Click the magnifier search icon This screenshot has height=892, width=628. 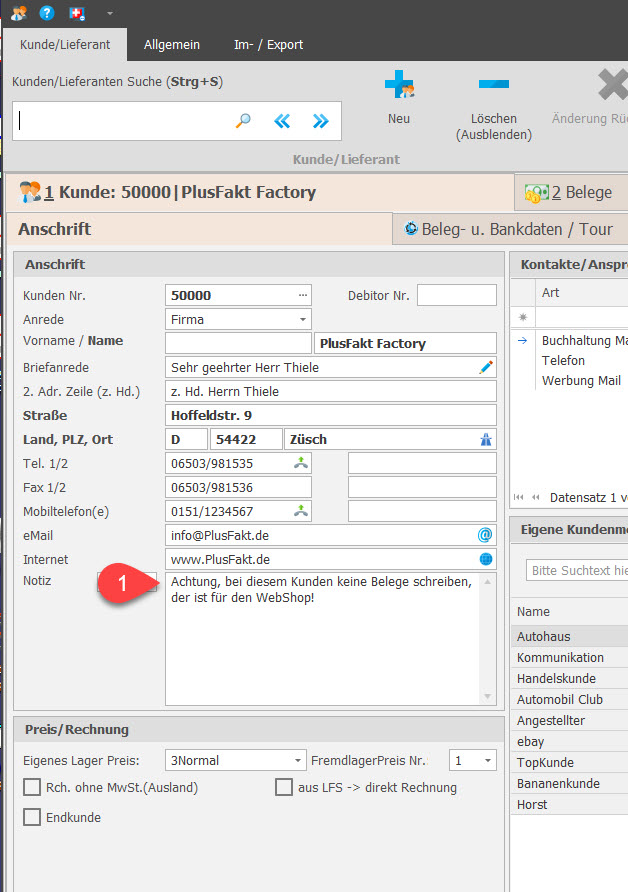pos(243,121)
